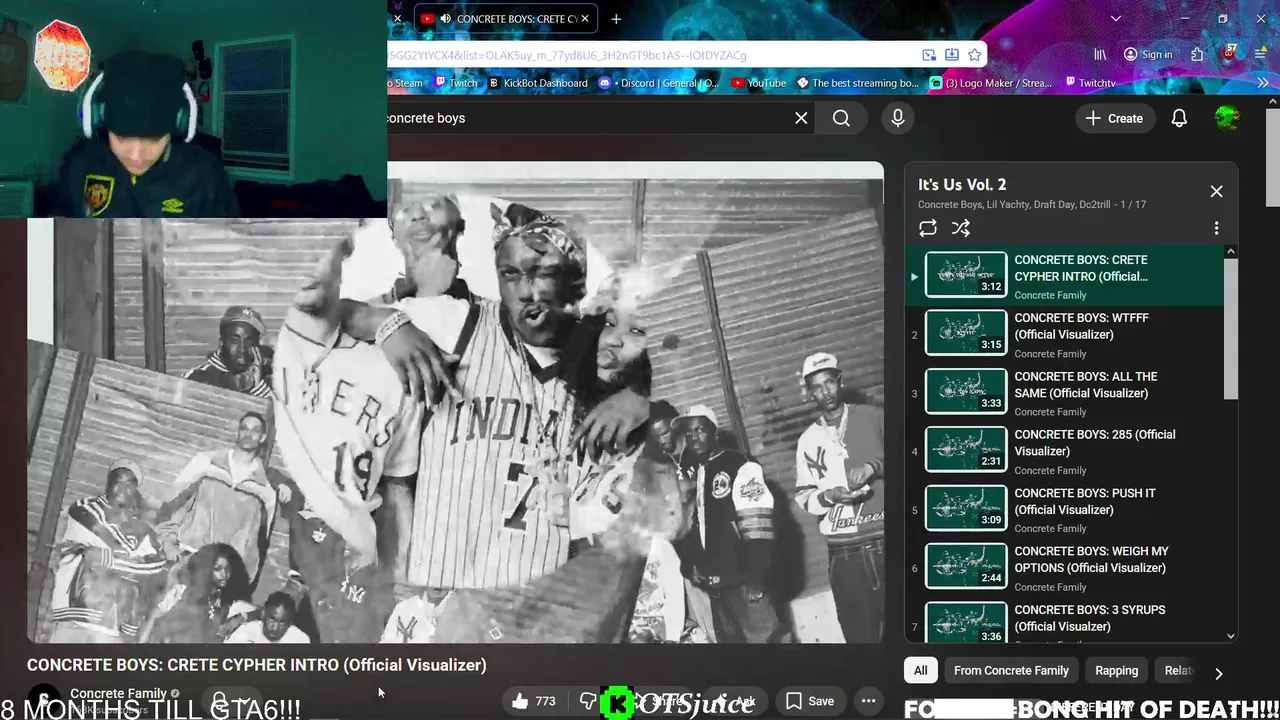Click the playlist scrollbar up arrow
This screenshot has width=1280, height=720.
click(x=1231, y=252)
